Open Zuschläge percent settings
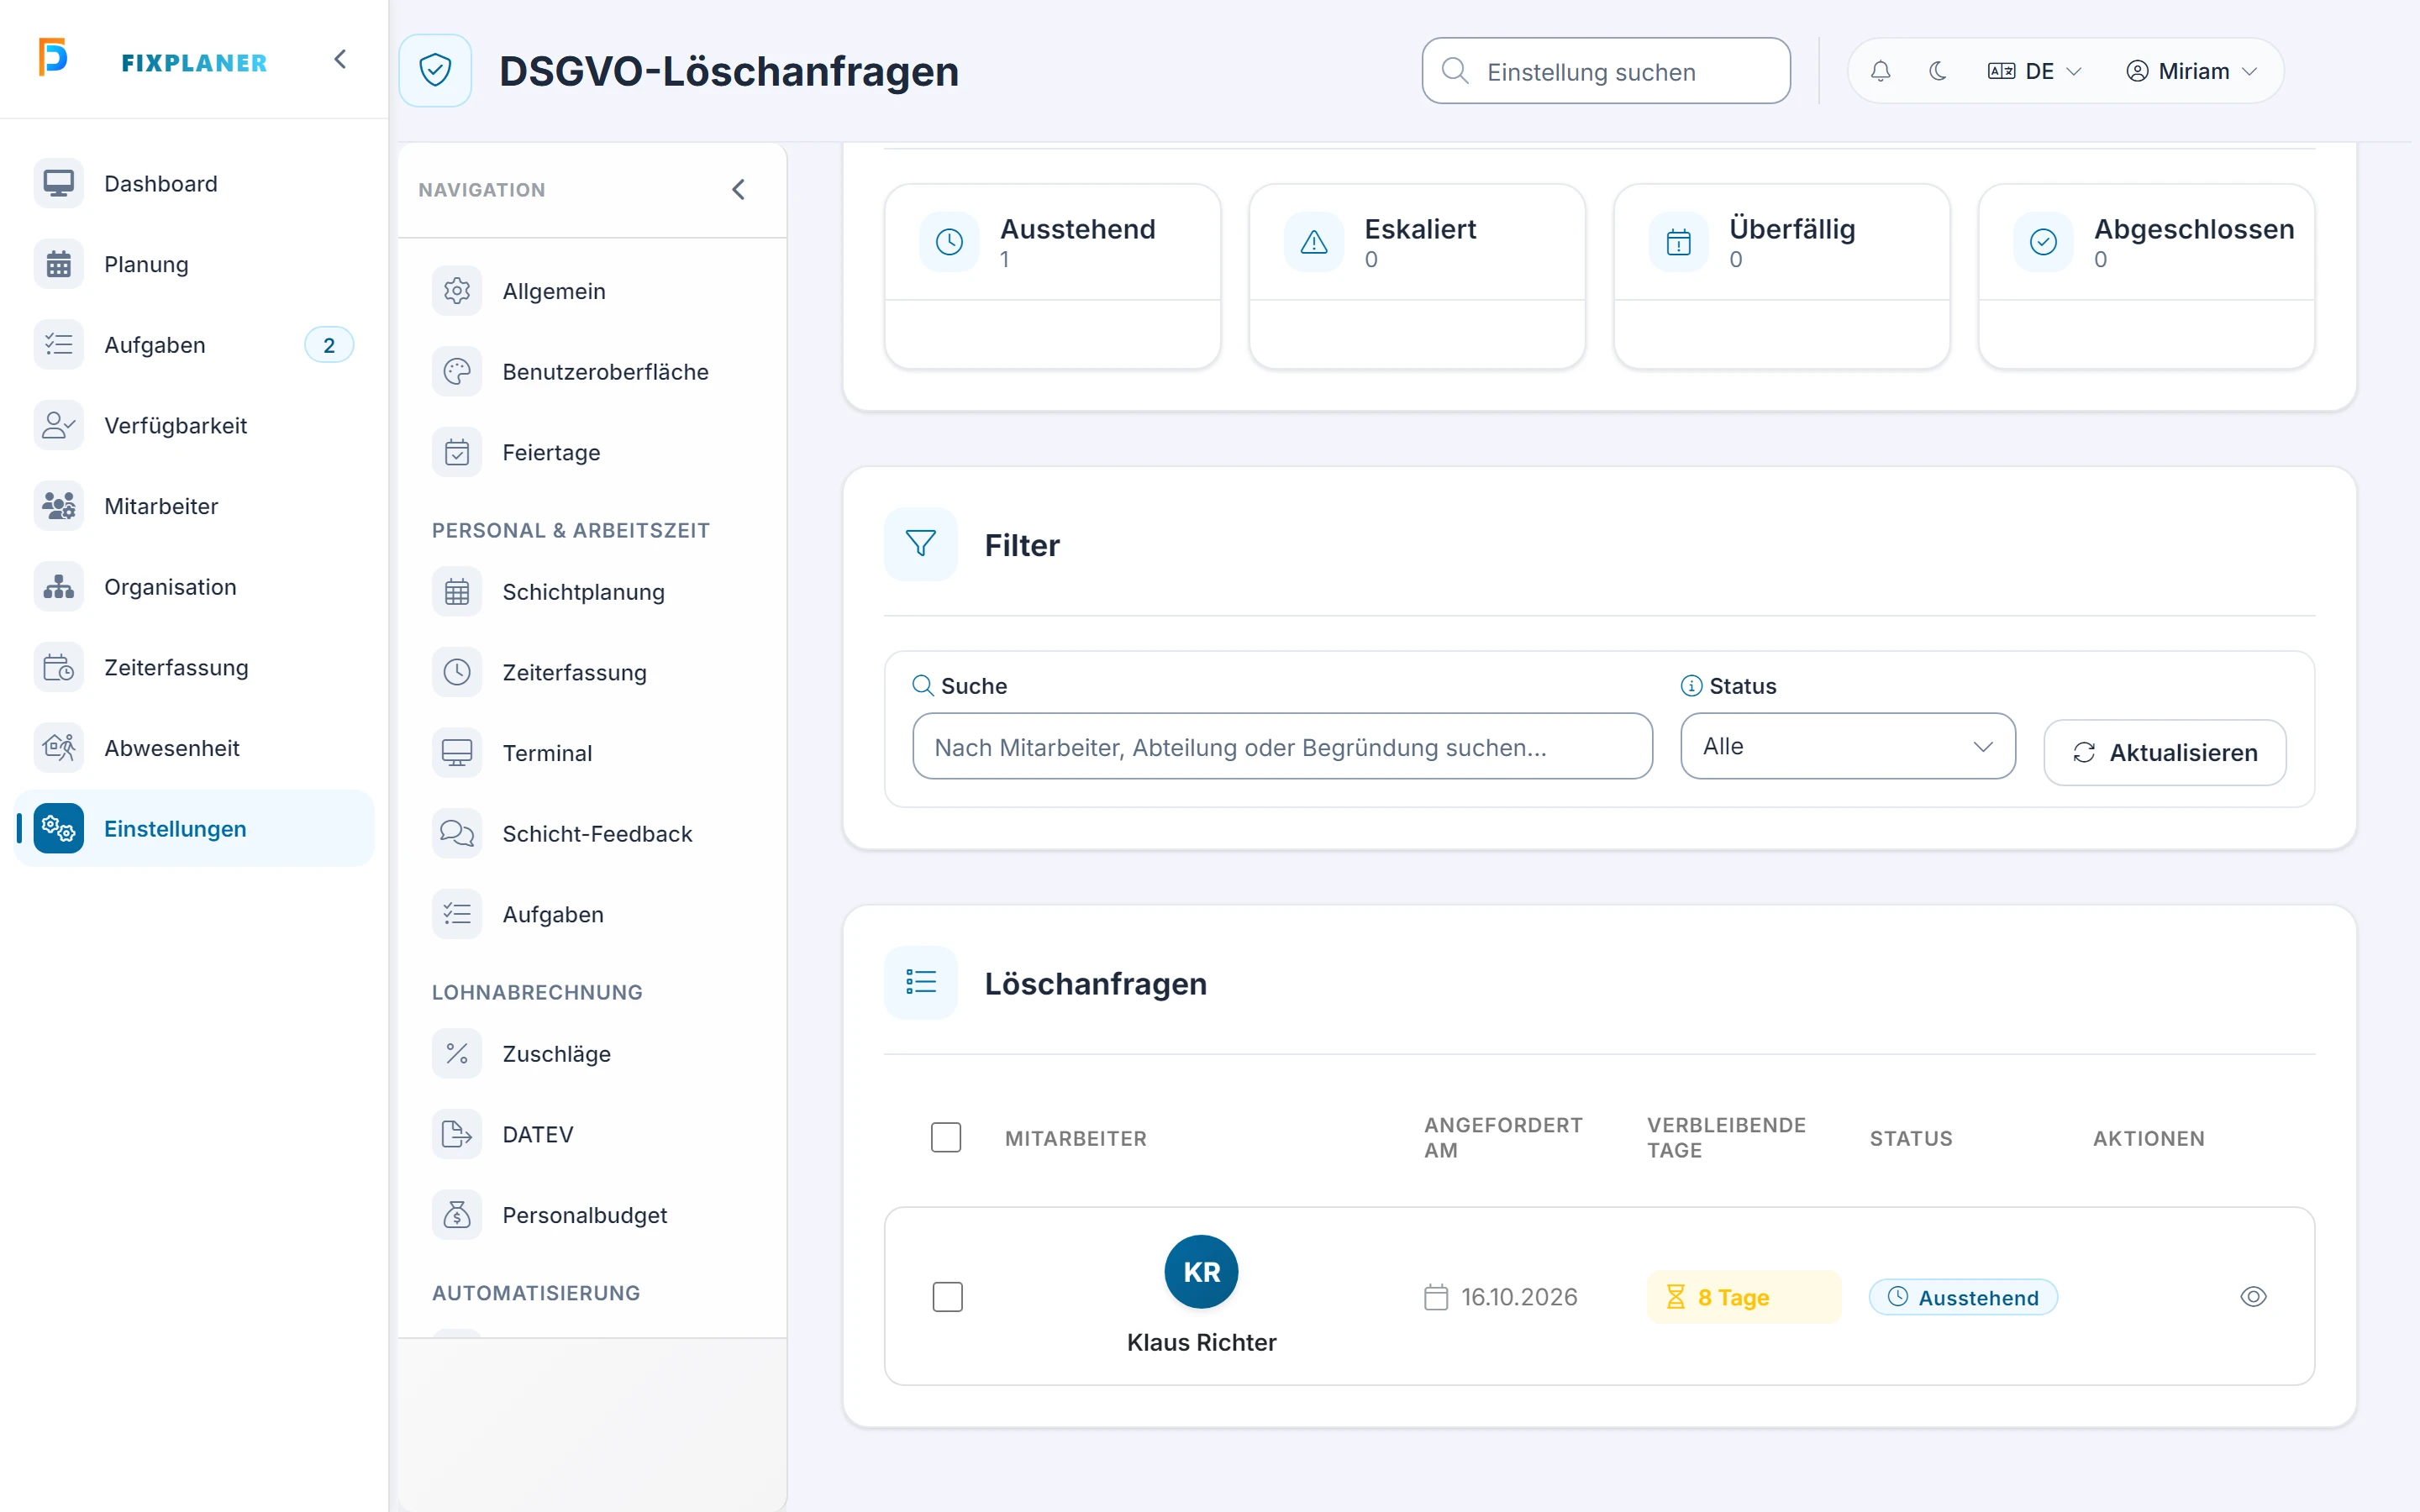2420x1512 pixels. point(592,1054)
